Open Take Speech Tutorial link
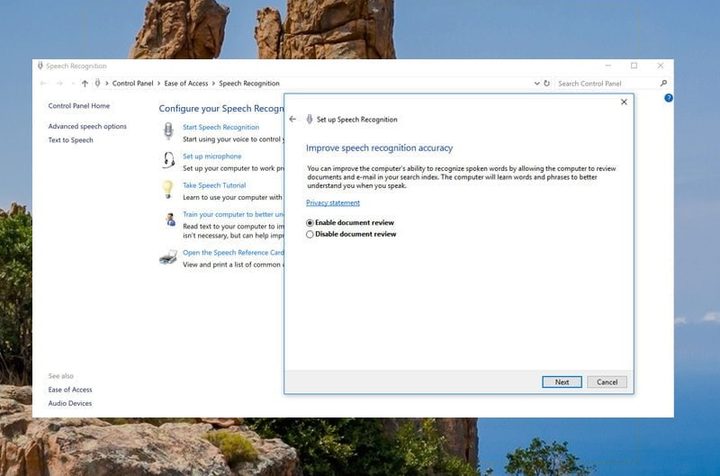 pos(214,185)
